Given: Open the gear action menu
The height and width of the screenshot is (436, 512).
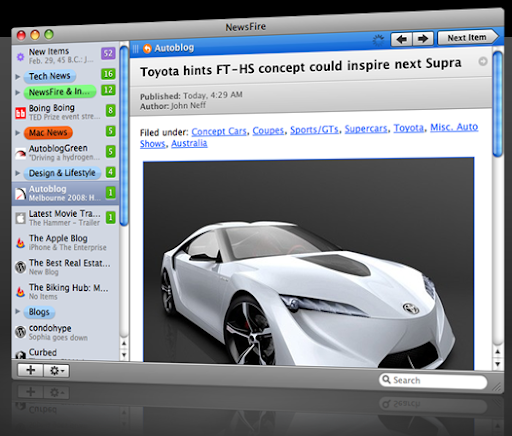Looking at the screenshot, I should (57, 371).
